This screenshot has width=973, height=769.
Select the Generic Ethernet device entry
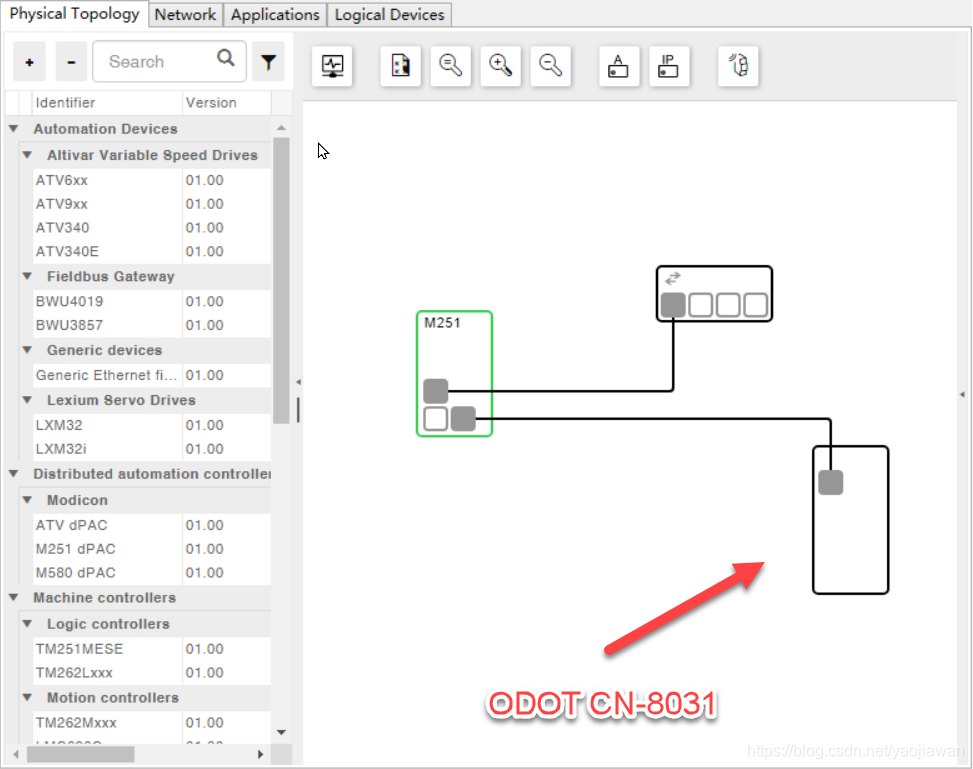pyautogui.click(x=151, y=375)
